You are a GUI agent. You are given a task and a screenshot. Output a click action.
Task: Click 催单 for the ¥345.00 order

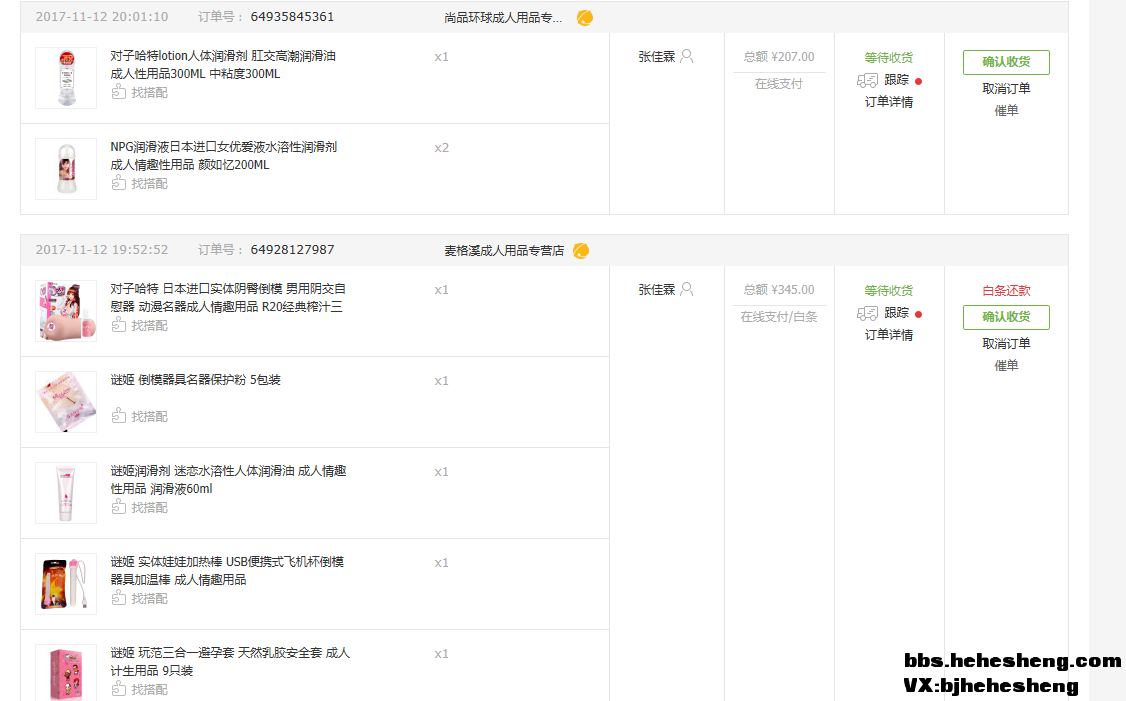[x=1006, y=366]
